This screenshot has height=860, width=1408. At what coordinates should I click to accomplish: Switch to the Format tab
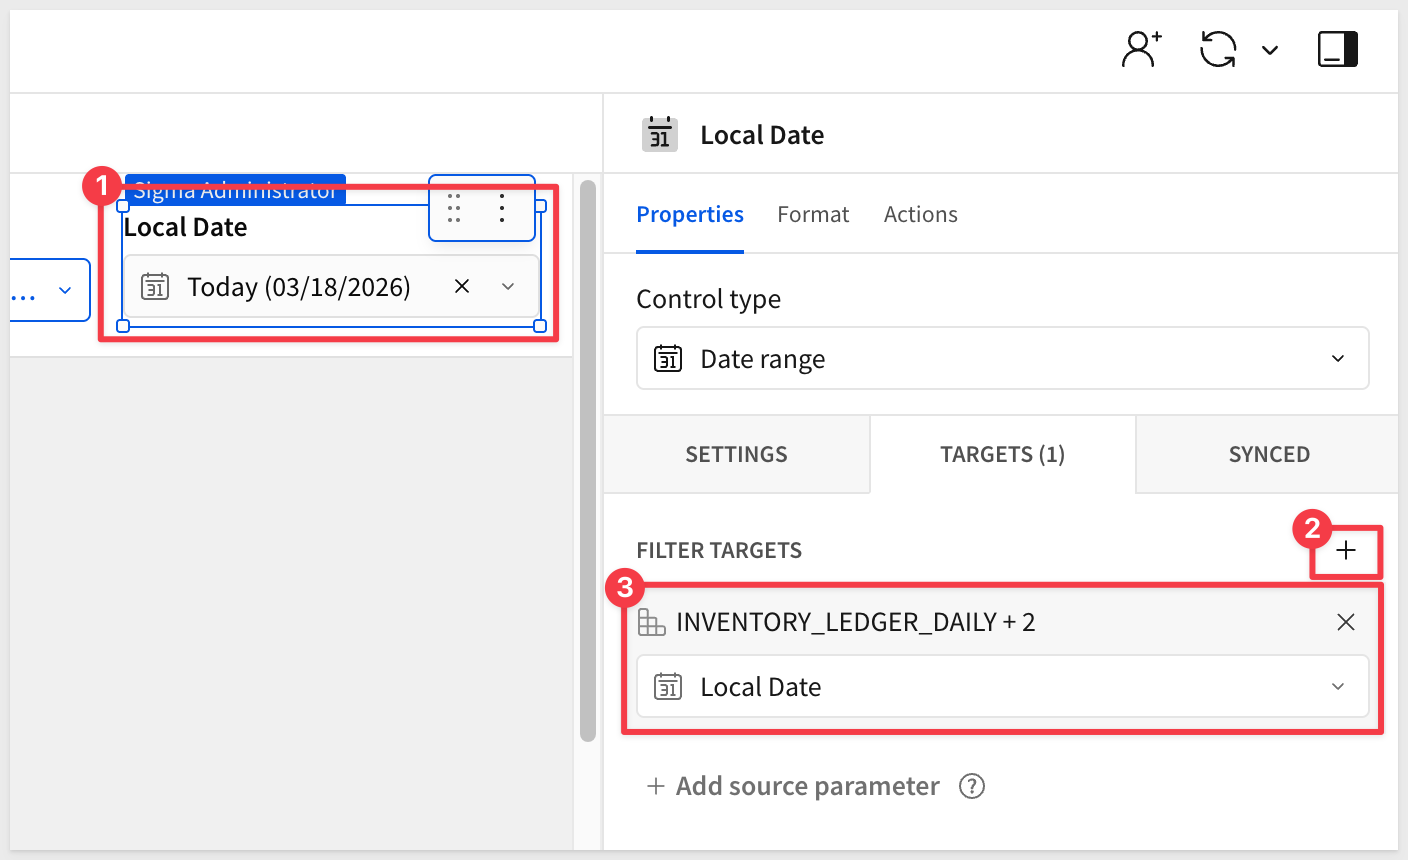click(x=812, y=214)
